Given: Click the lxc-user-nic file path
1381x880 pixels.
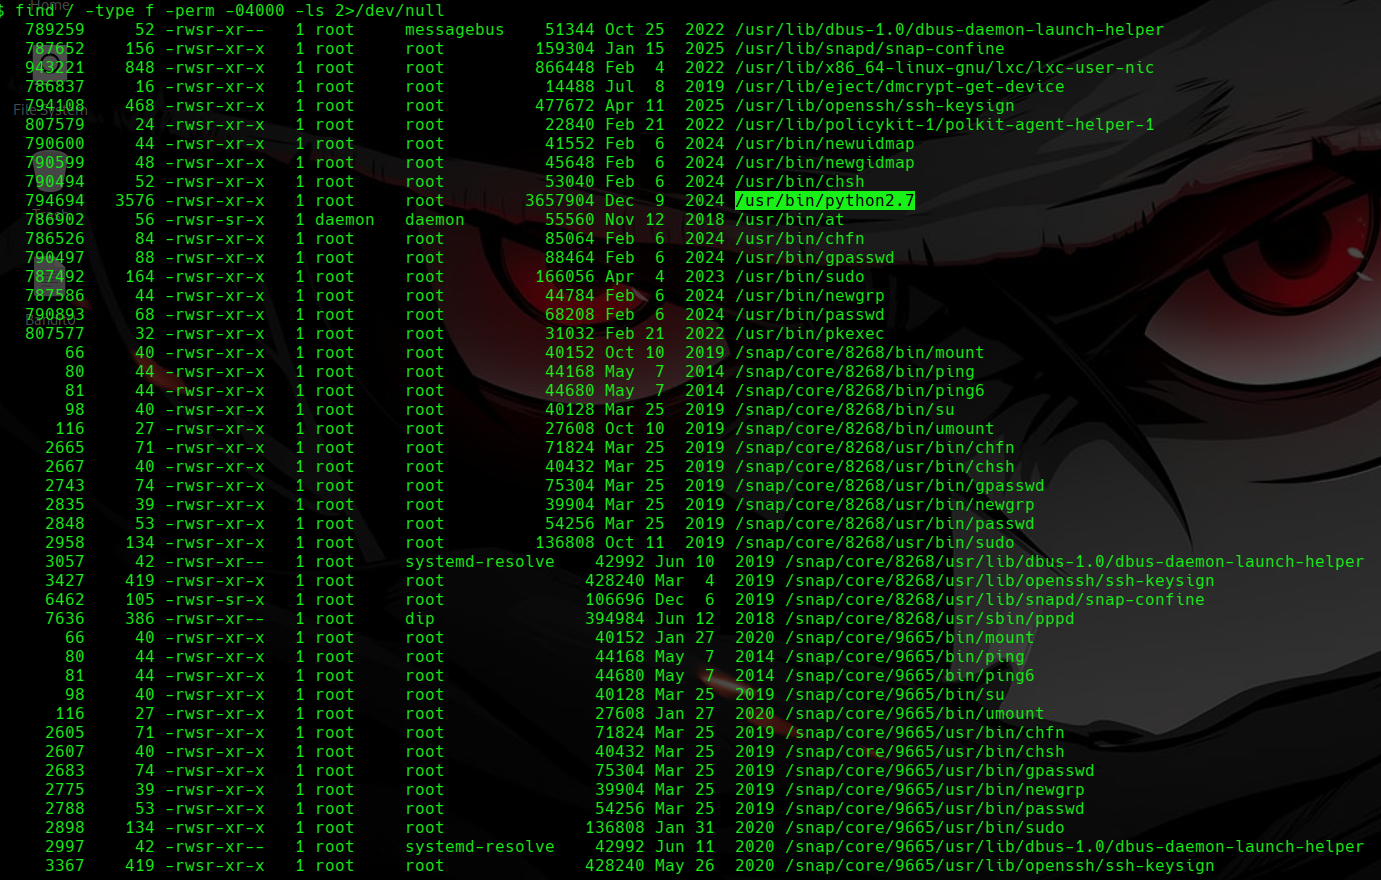Looking at the screenshot, I should (x=945, y=68).
